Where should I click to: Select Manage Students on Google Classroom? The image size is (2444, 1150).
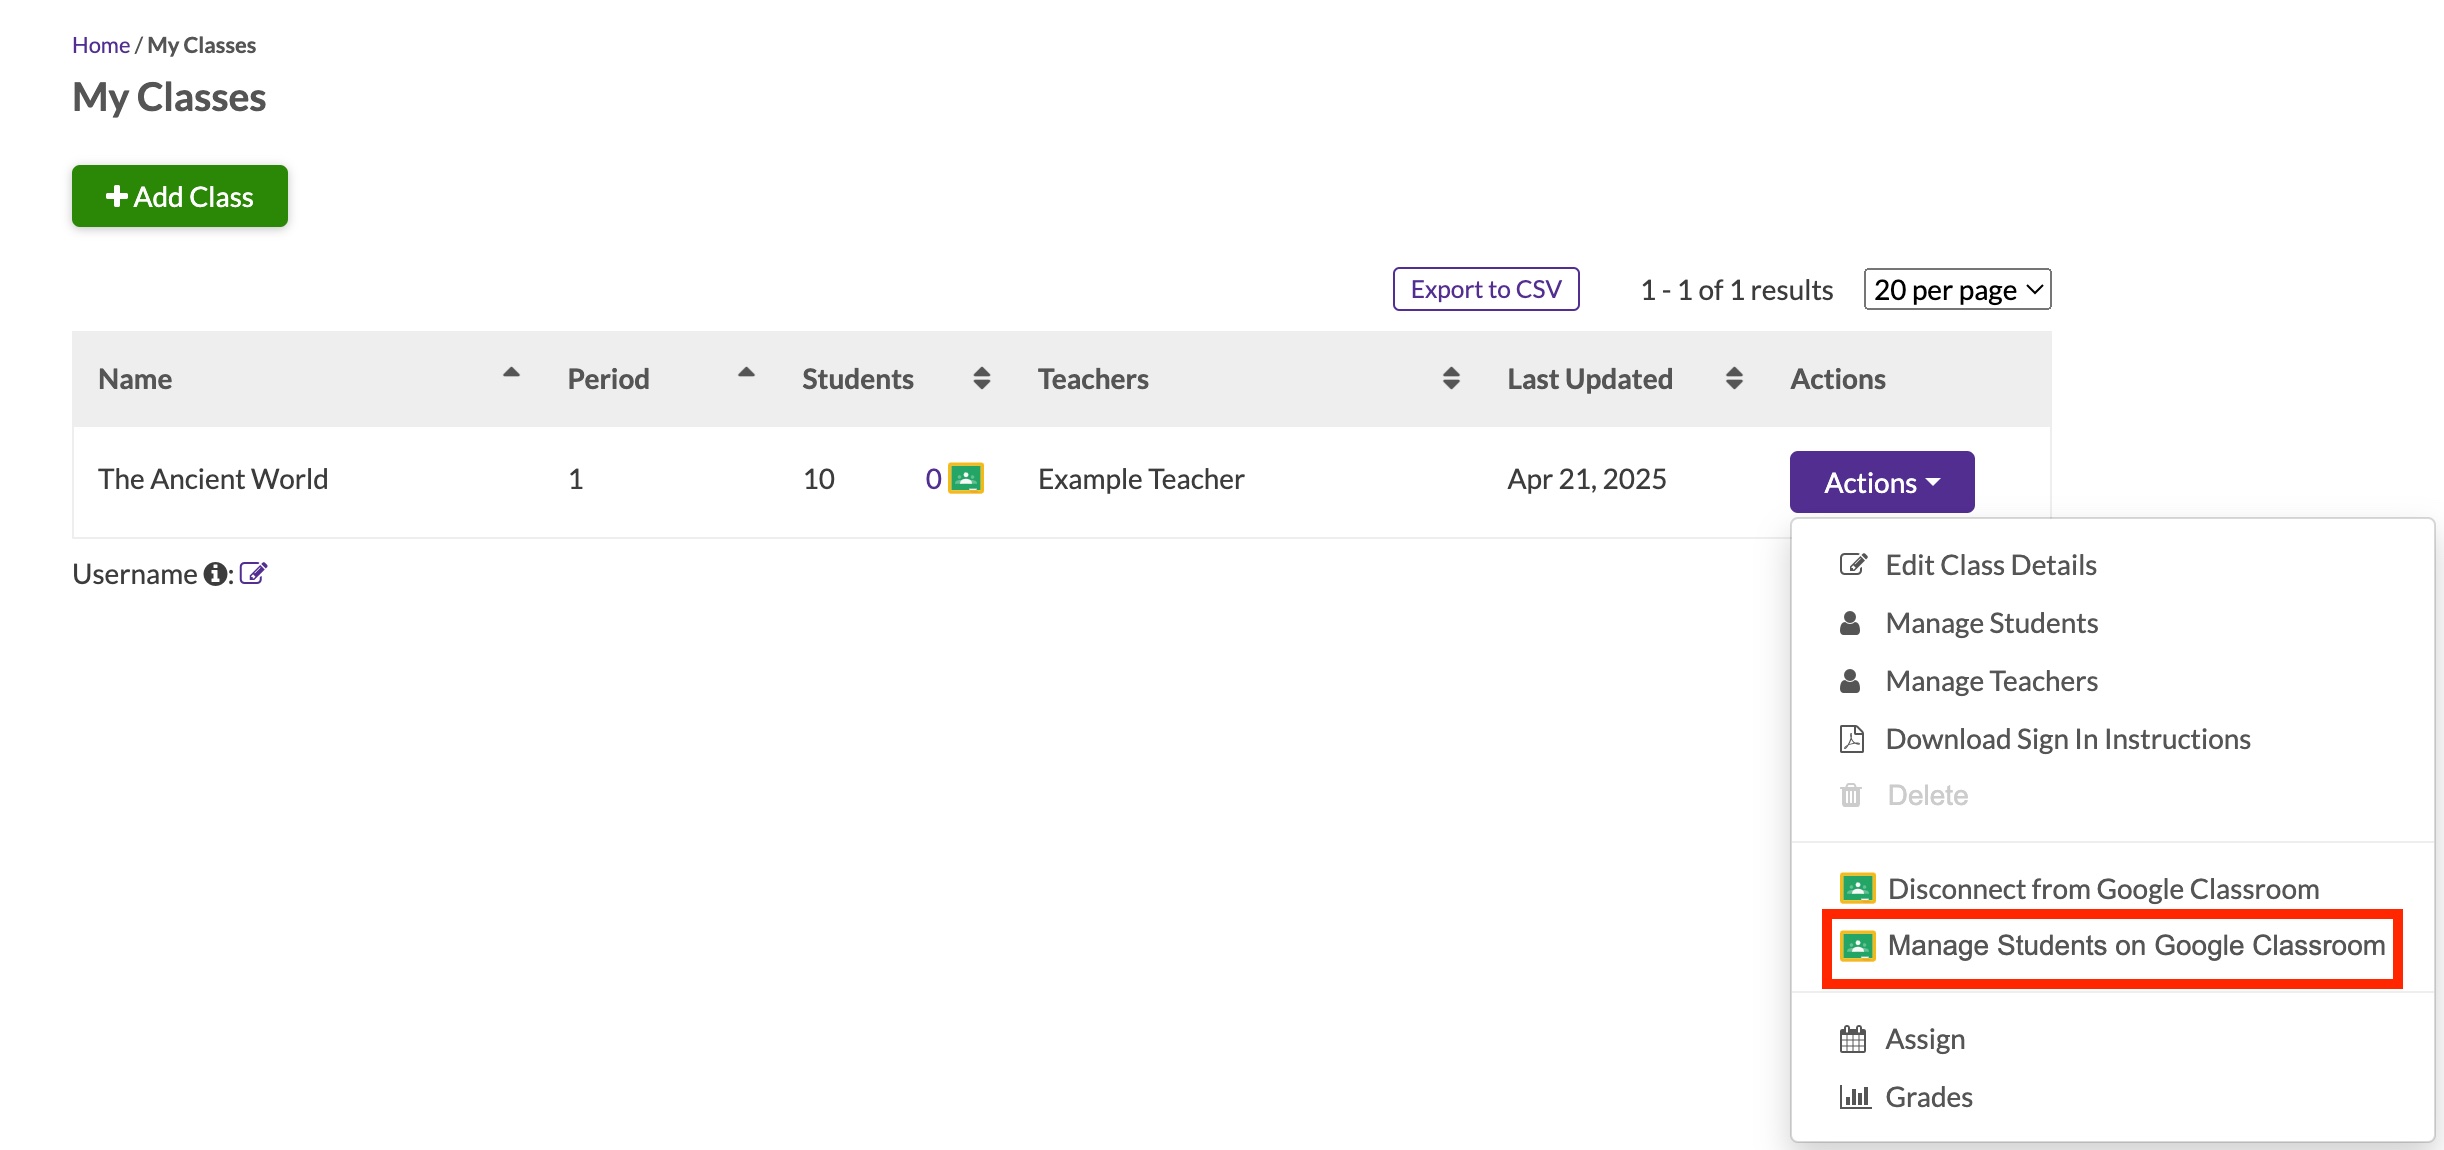2134,945
